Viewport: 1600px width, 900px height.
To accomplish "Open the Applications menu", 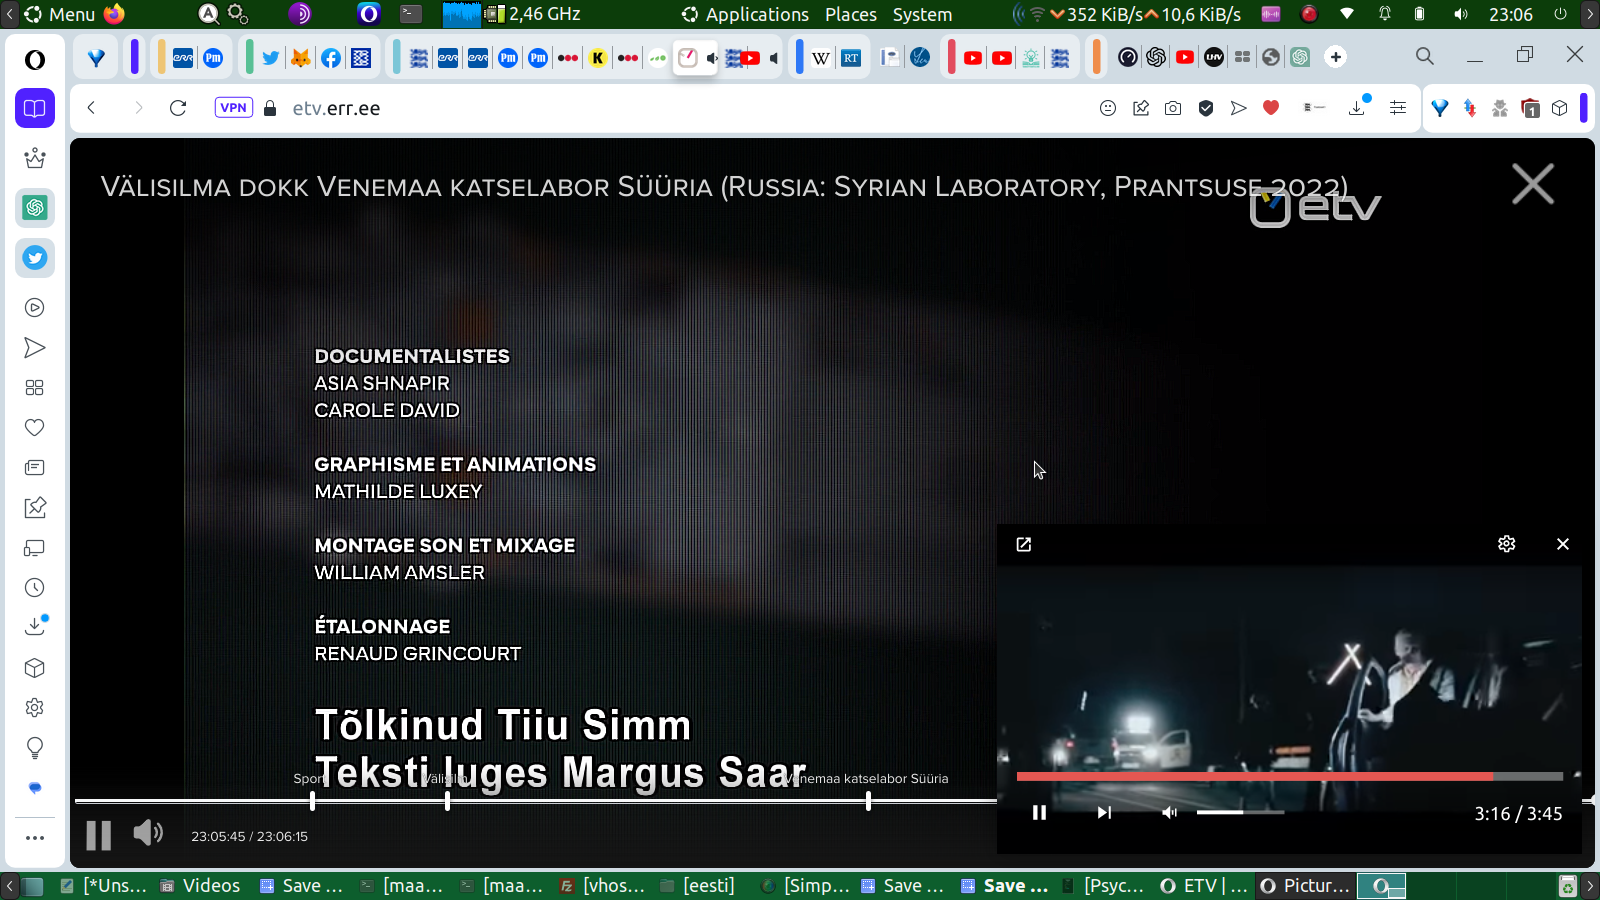I will tap(746, 14).
